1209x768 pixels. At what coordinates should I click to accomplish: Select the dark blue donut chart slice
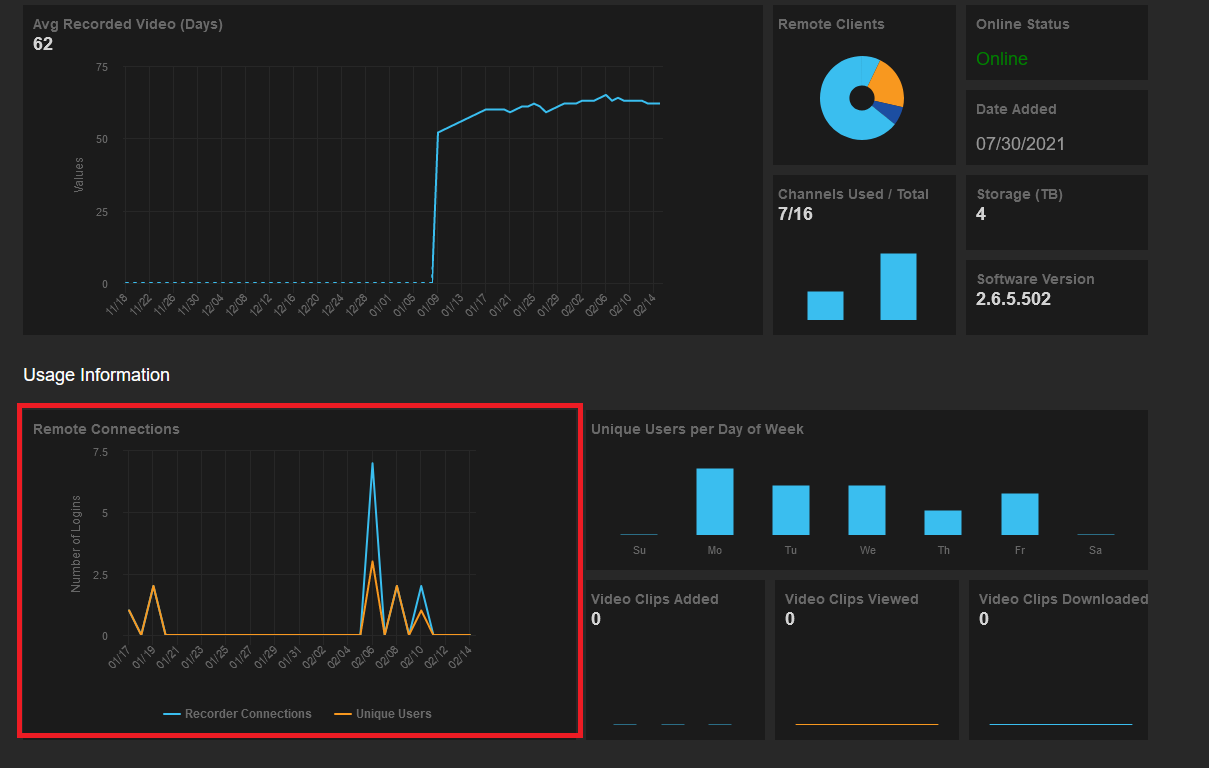pos(890,114)
